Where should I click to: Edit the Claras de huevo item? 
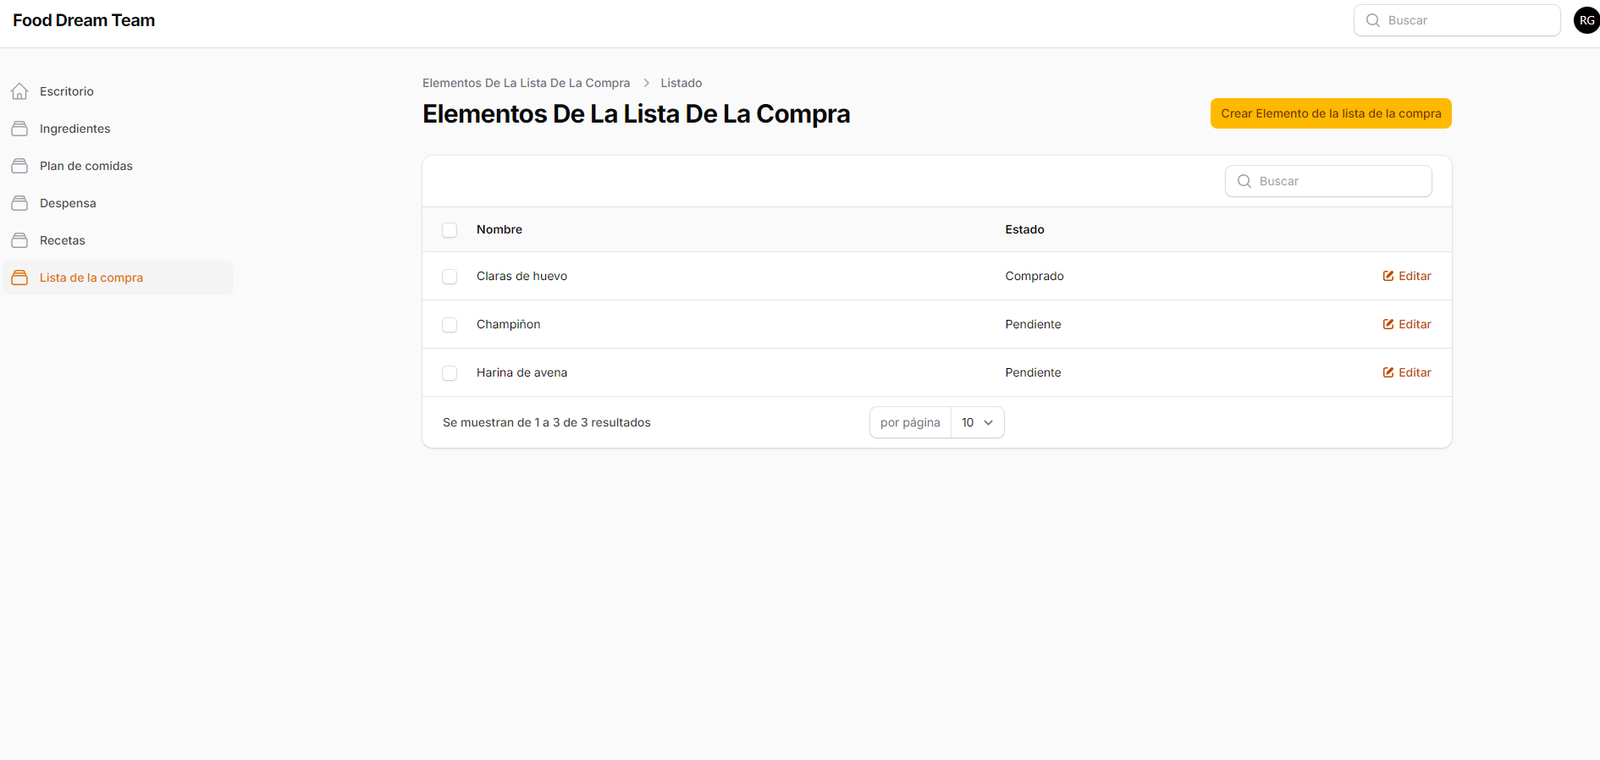pyautogui.click(x=1407, y=276)
